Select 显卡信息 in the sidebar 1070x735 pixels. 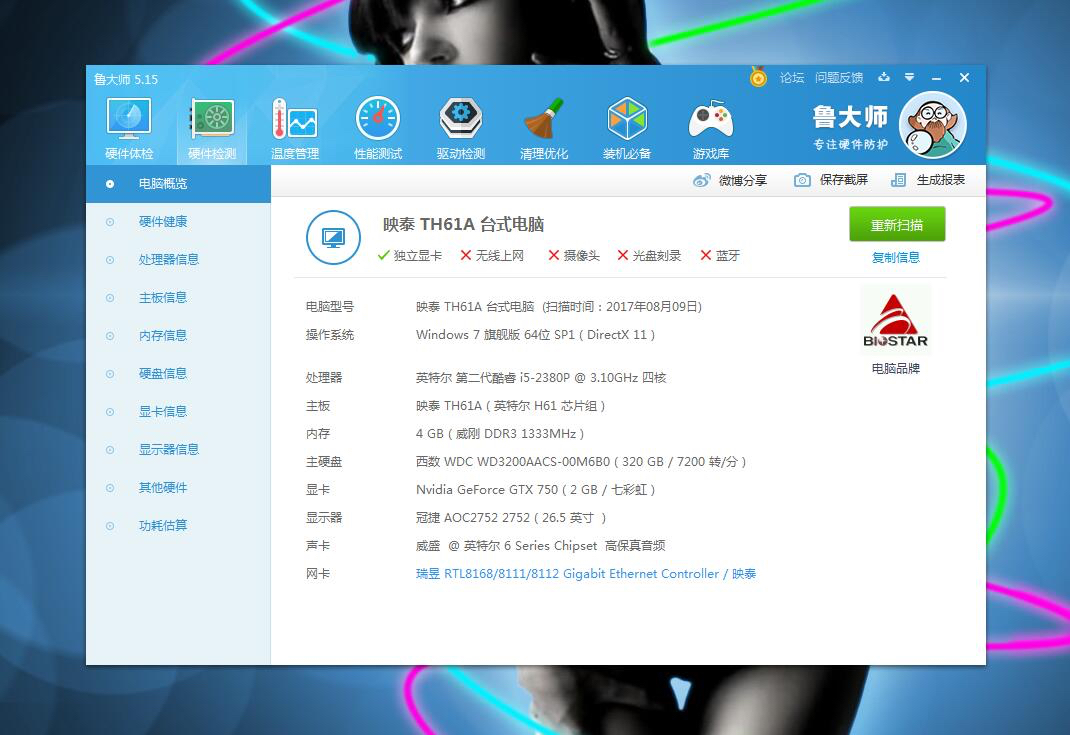point(163,411)
